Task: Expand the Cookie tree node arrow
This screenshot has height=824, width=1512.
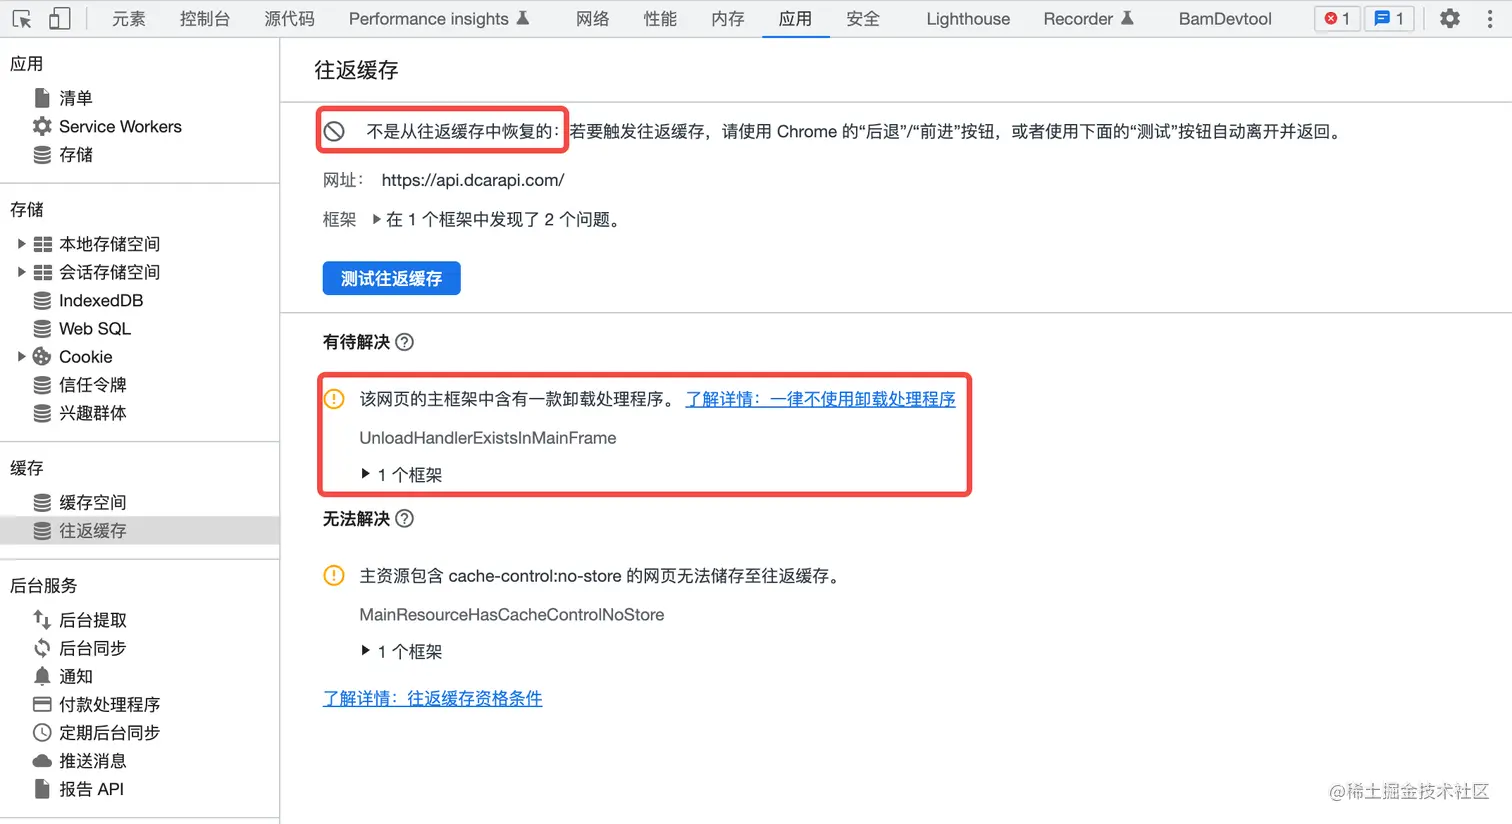Action: [21, 356]
